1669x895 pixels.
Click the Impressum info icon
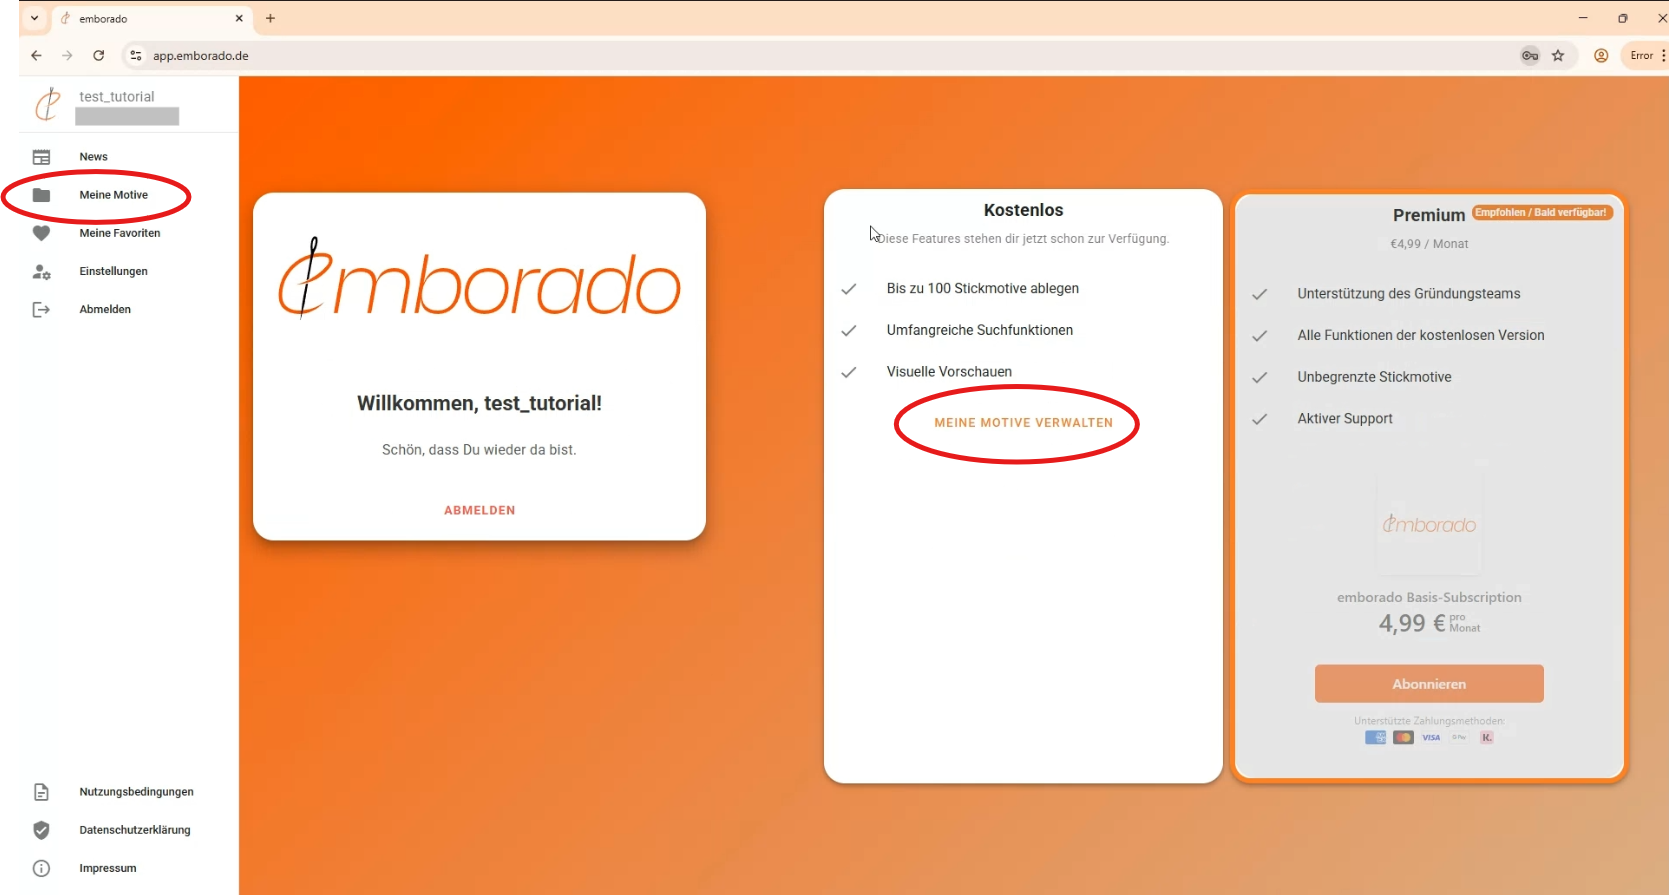tap(41, 868)
